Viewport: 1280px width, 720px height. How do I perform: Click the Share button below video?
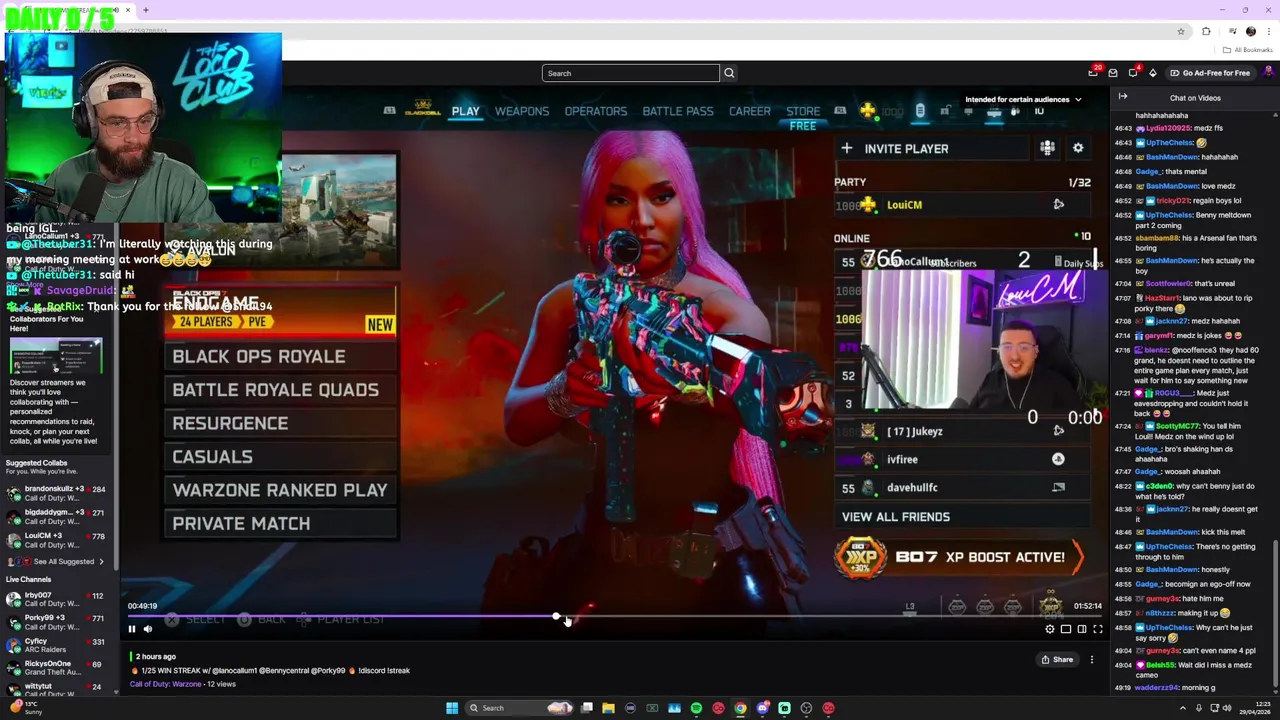coord(1057,659)
